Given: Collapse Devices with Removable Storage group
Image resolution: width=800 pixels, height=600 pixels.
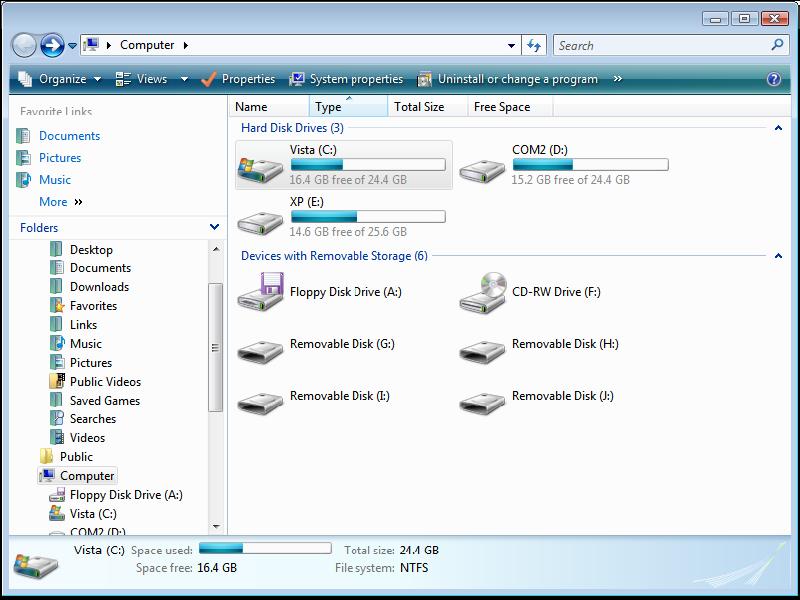Looking at the screenshot, I should coord(778,256).
